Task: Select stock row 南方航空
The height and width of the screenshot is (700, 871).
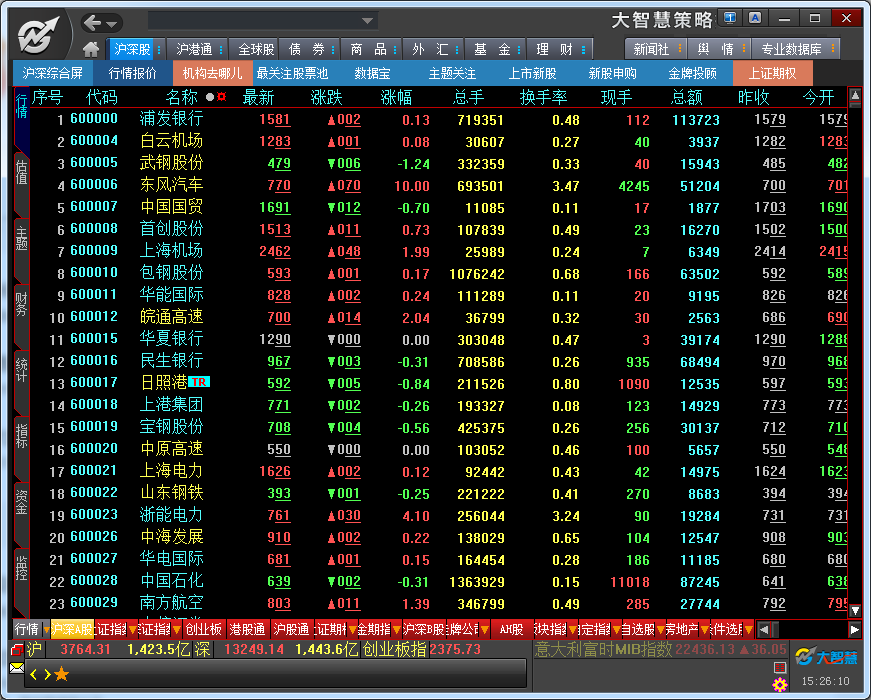Action: point(438,603)
